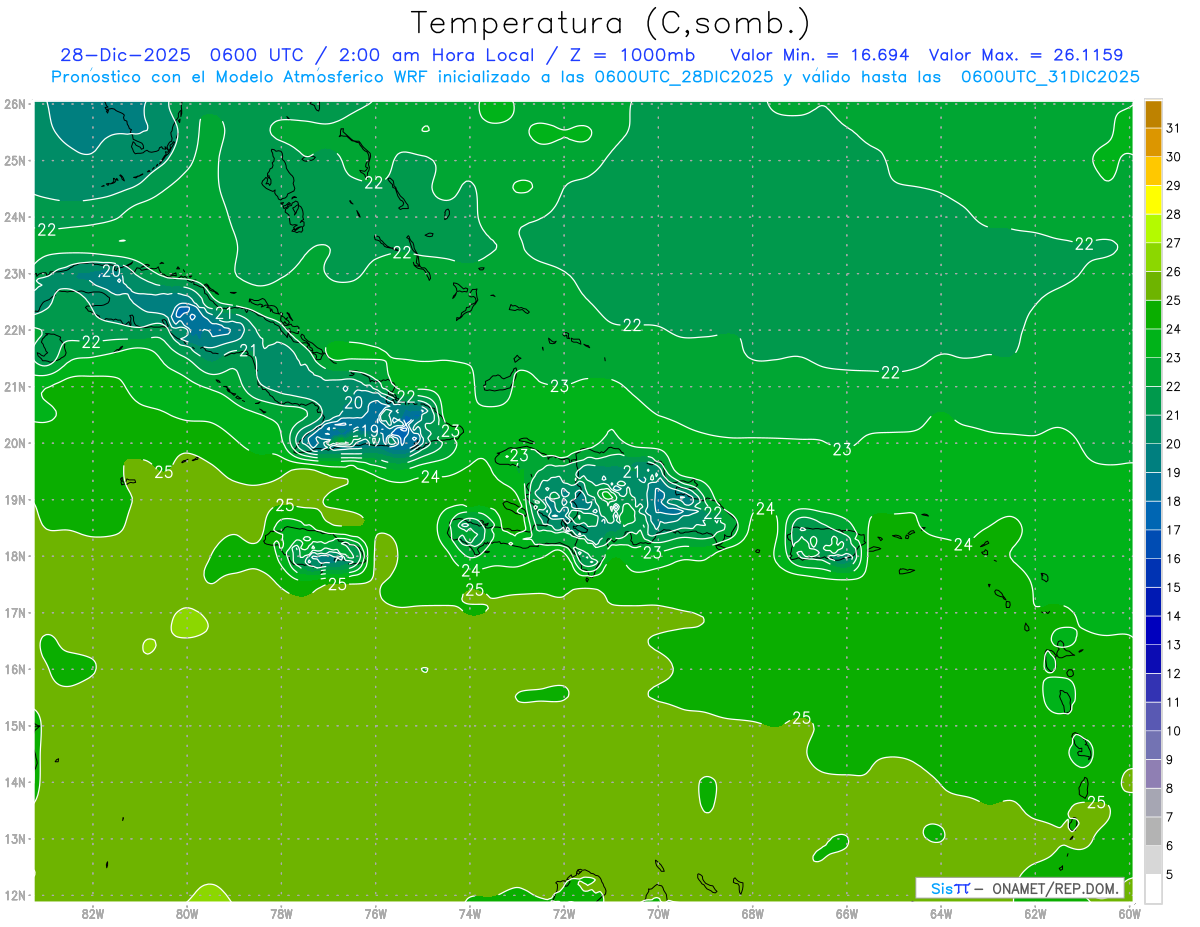Click the '78W' longitude axis label

(281, 913)
